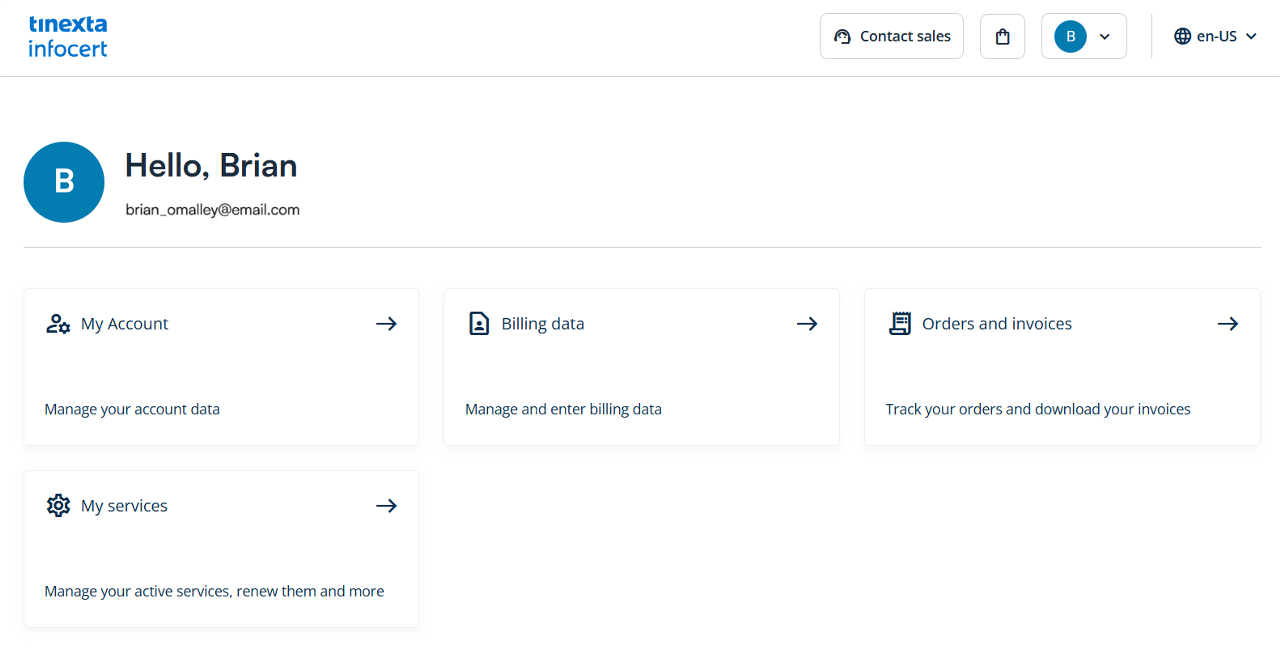Select Manage your active services description

point(214,591)
